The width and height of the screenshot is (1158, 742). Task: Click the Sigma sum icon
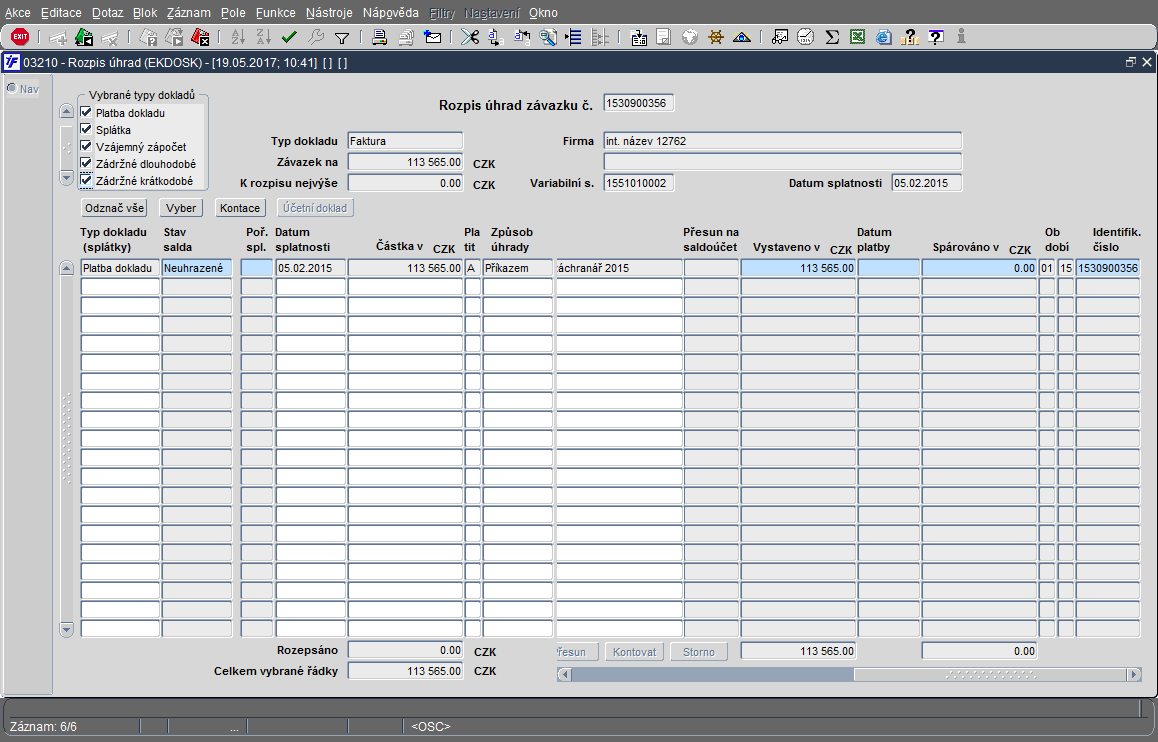coord(832,36)
